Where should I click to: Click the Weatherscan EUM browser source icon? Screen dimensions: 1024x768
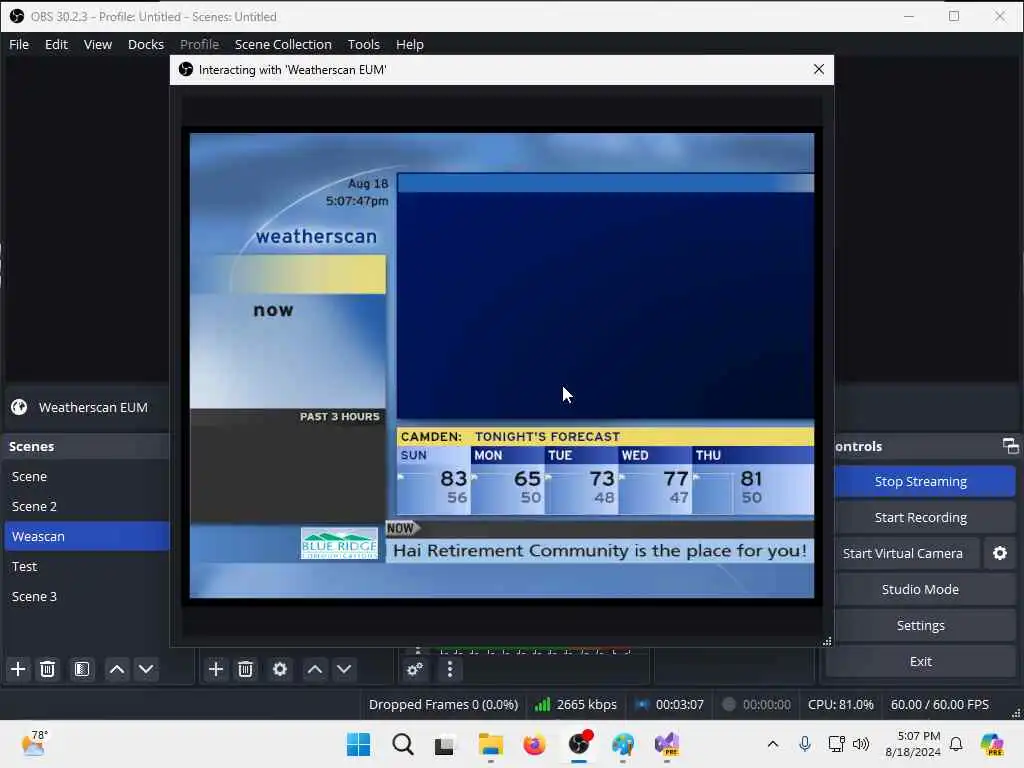pyautogui.click(x=19, y=407)
